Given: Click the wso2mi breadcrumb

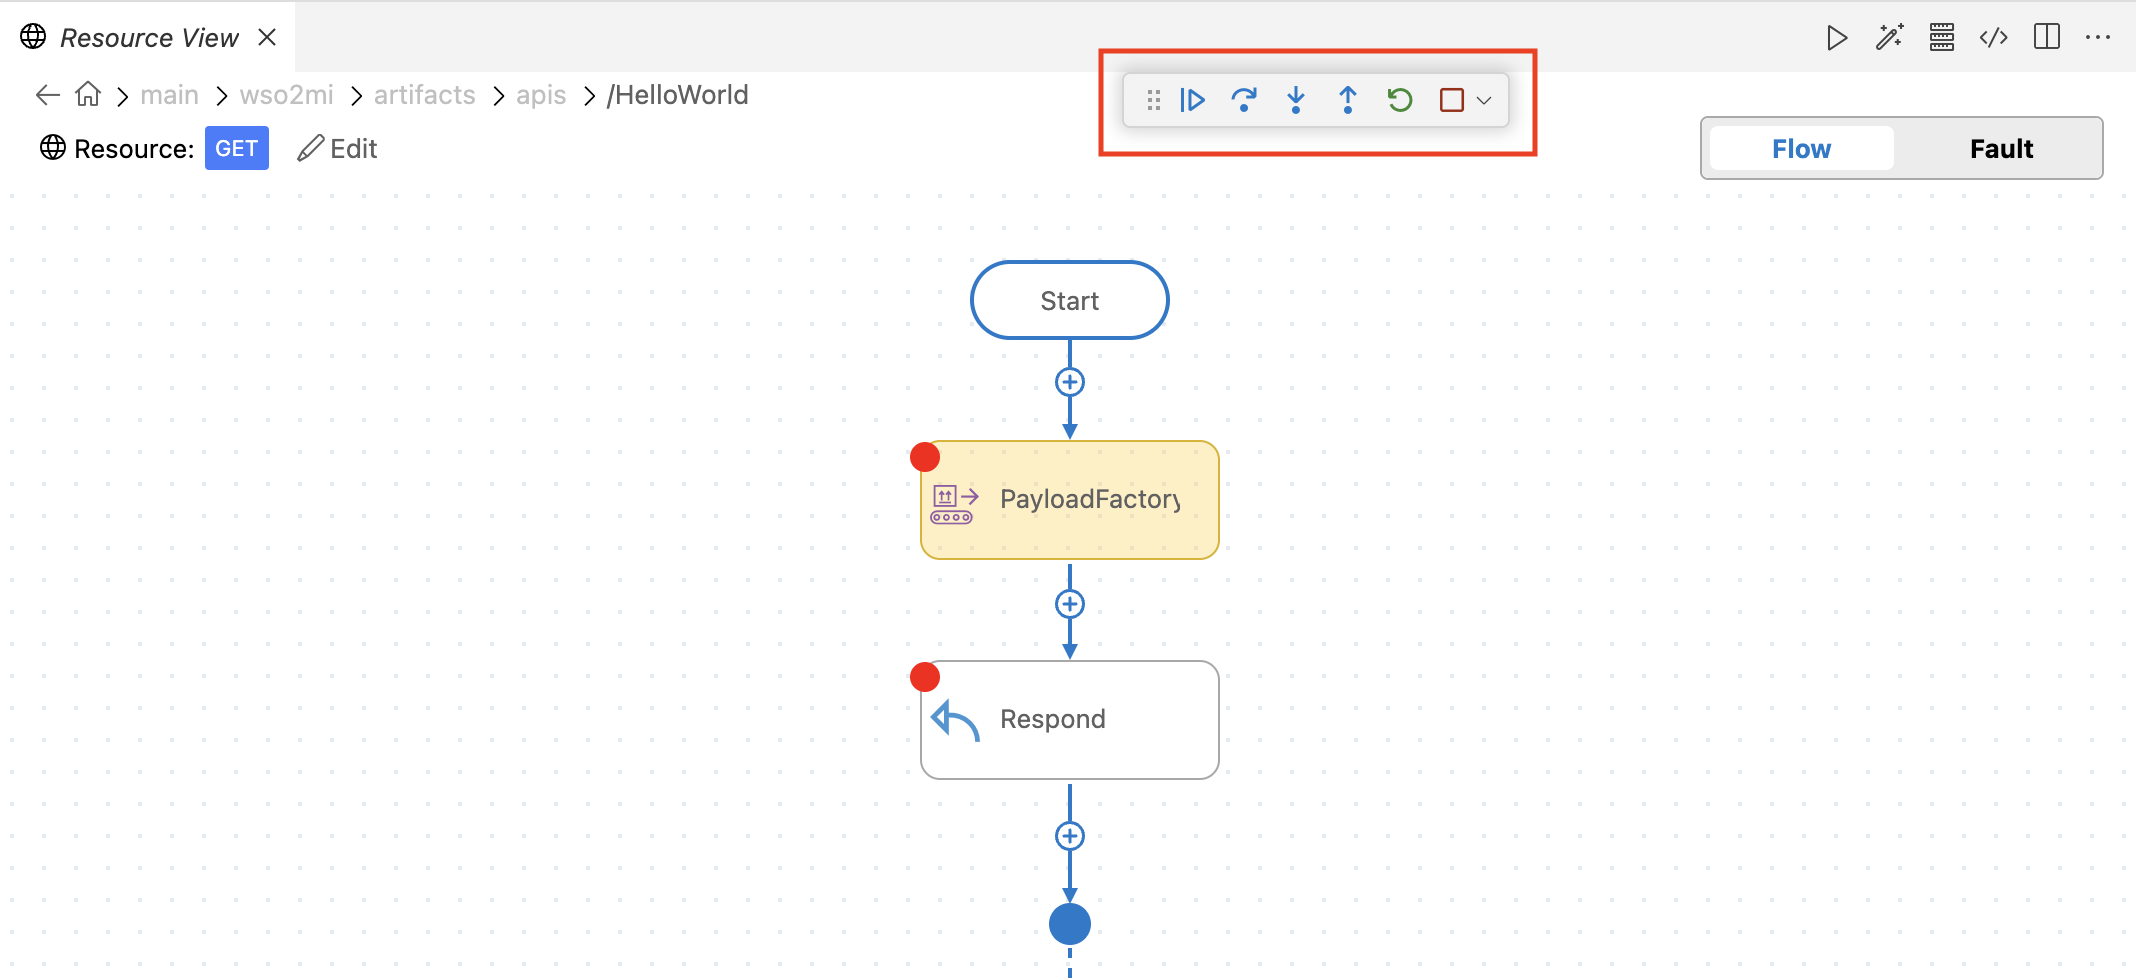Looking at the screenshot, I should pyautogui.click(x=286, y=95).
